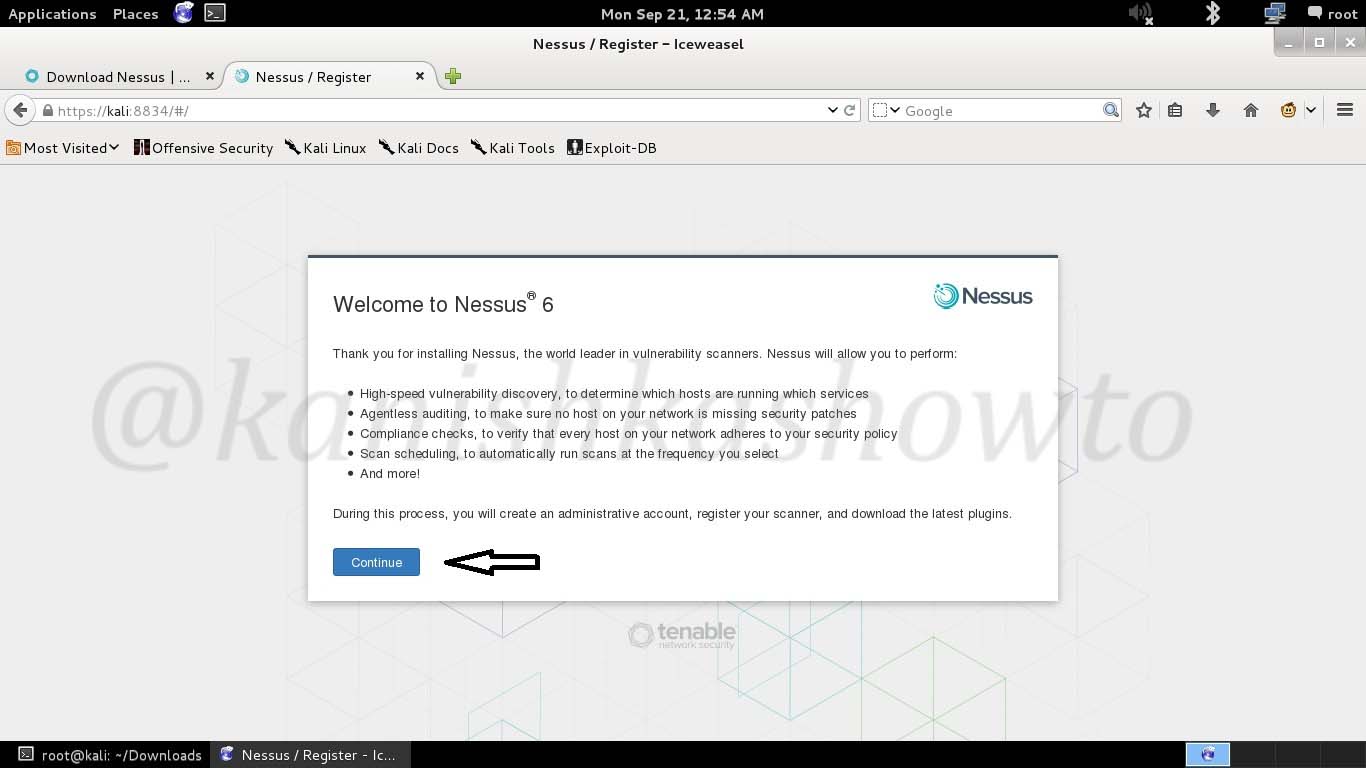This screenshot has height=768, width=1366.
Task: Open the search engine selector dropdown
Action: 886,110
